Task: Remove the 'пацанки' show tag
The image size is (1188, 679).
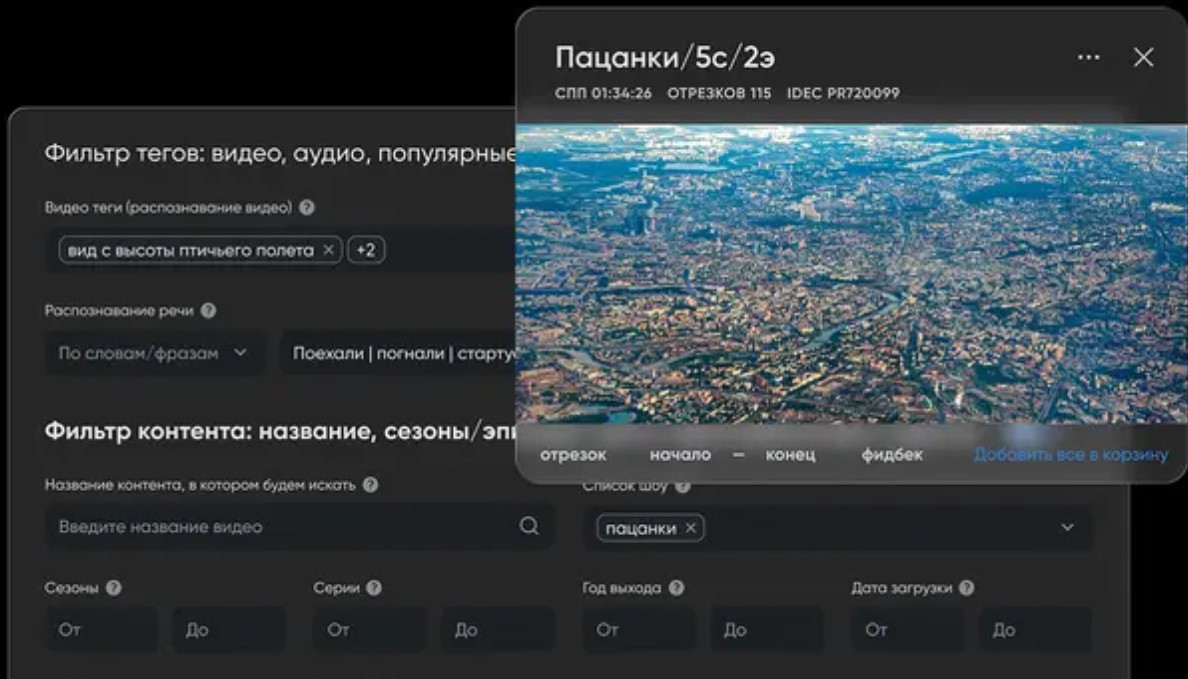Action: point(690,528)
